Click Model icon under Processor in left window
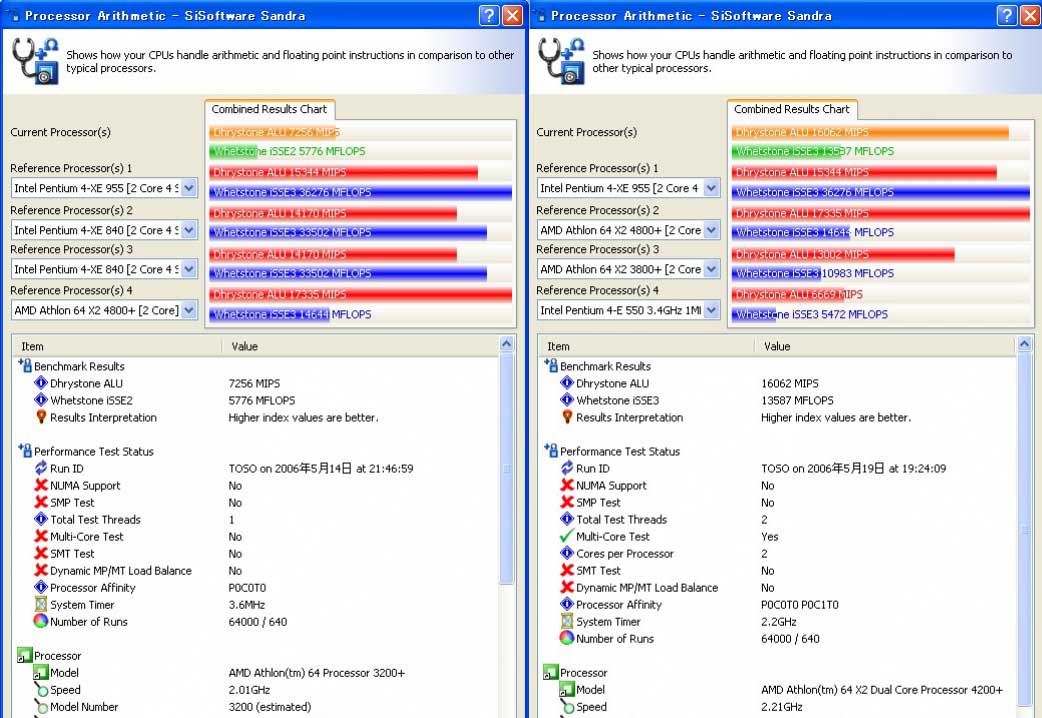Image resolution: width=1042 pixels, height=718 pixels. [x=41, y=673]
